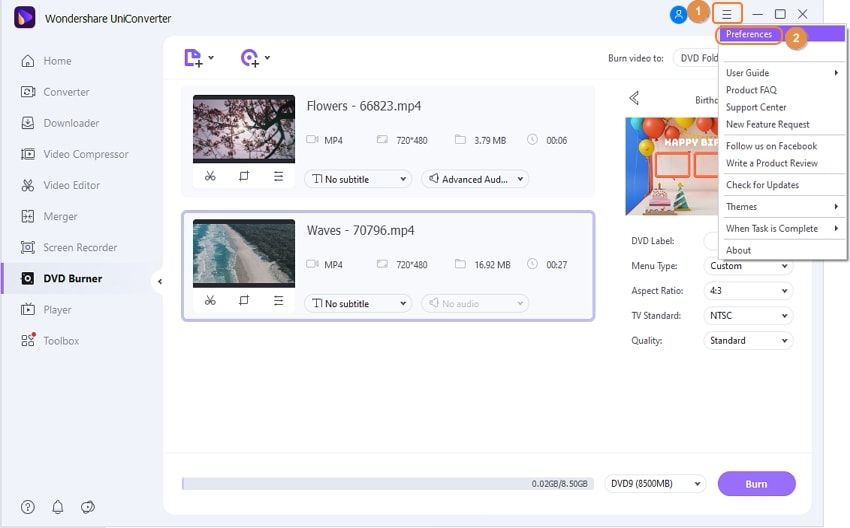
Task: Open When Task is Complete submenu
Action: pos(782,228)
